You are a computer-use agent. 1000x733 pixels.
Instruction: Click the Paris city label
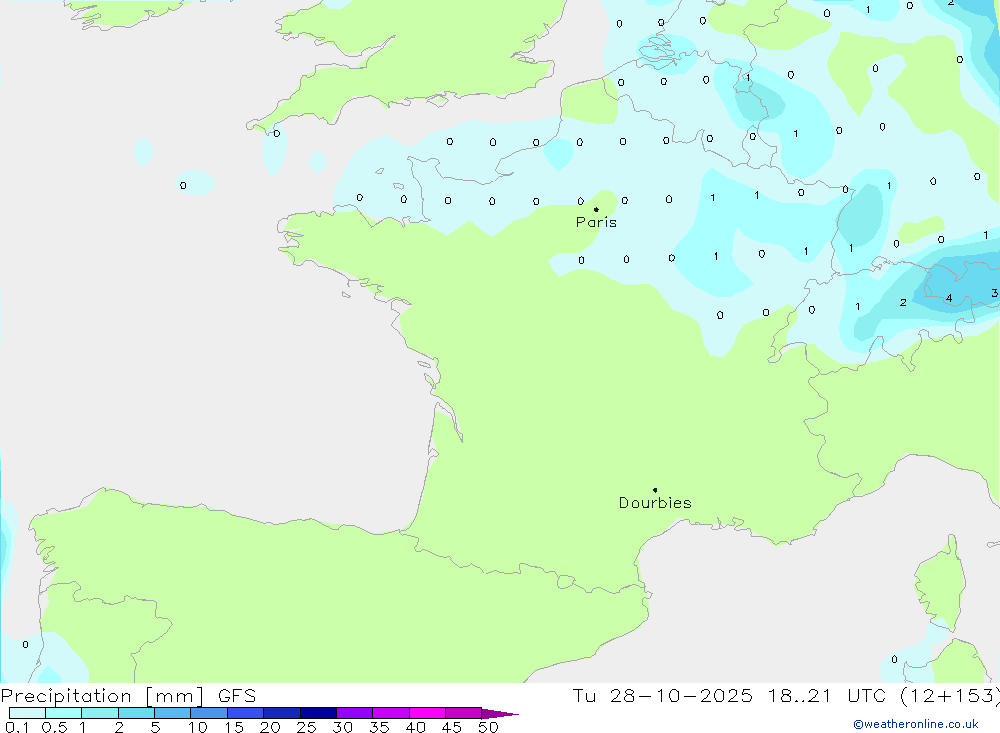click(596, 222)
